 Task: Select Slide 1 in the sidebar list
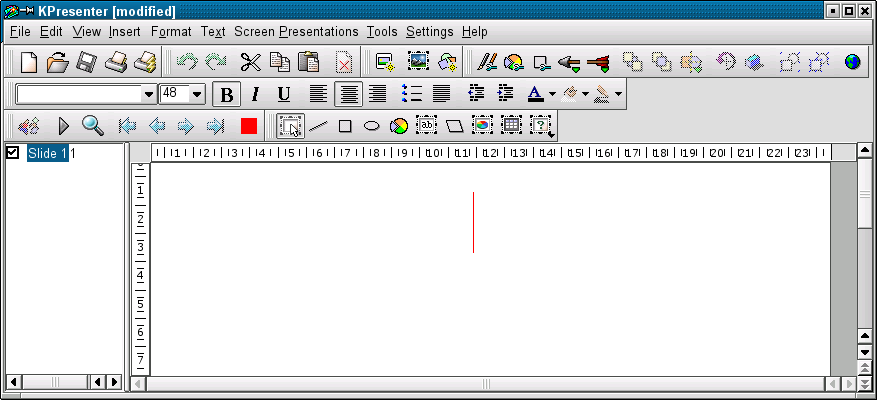(48, 153)
